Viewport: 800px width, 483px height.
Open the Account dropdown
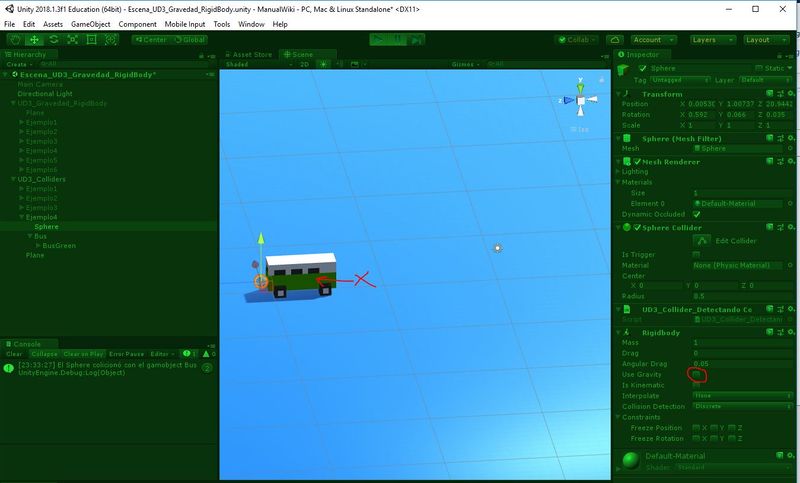[654, 40]
